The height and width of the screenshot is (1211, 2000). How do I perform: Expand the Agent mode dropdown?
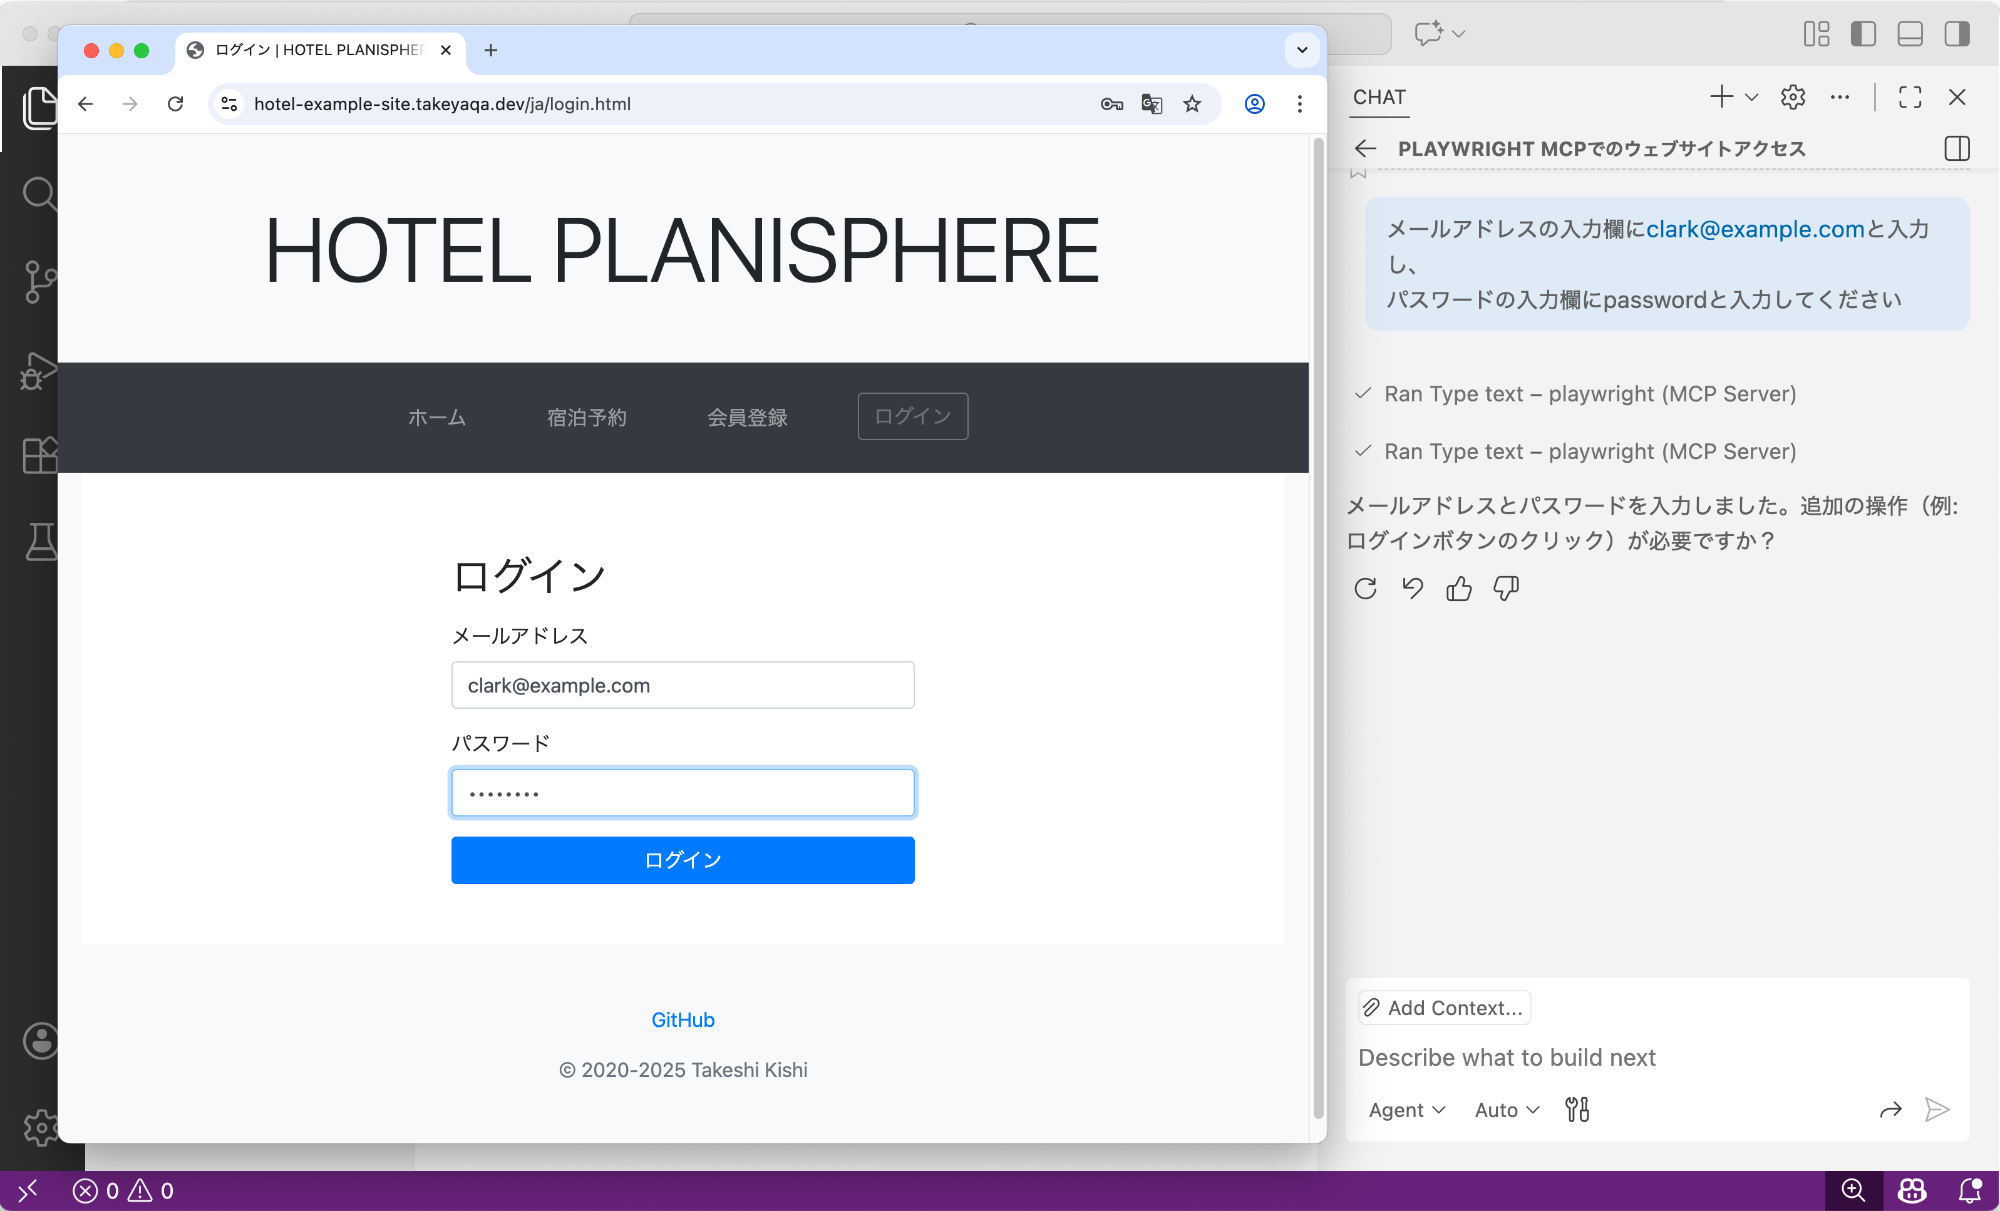coord(1407,1110)
